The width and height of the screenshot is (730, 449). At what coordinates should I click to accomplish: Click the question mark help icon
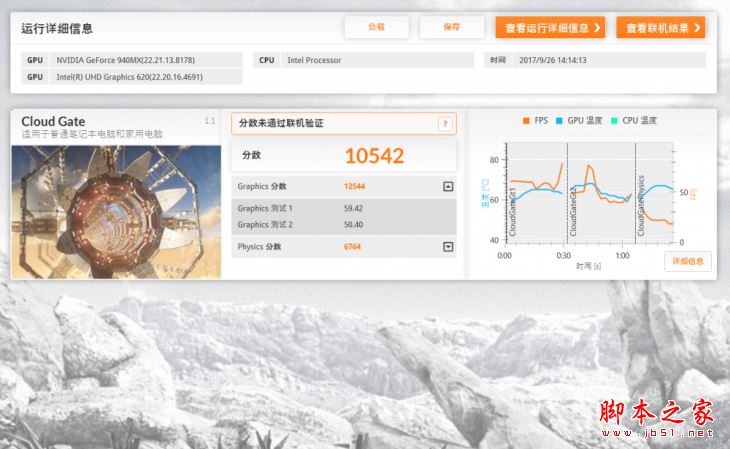(x=445, y=124)
